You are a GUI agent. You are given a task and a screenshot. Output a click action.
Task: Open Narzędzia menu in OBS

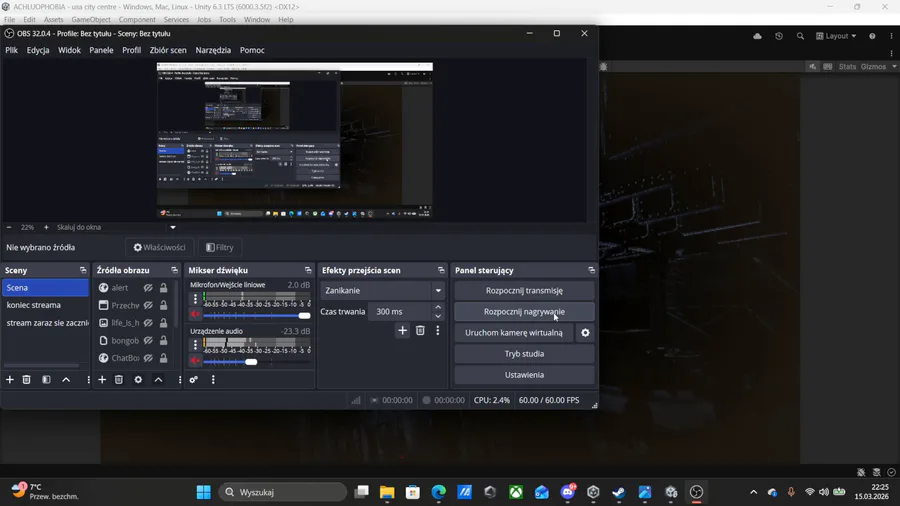click(213, 50)
